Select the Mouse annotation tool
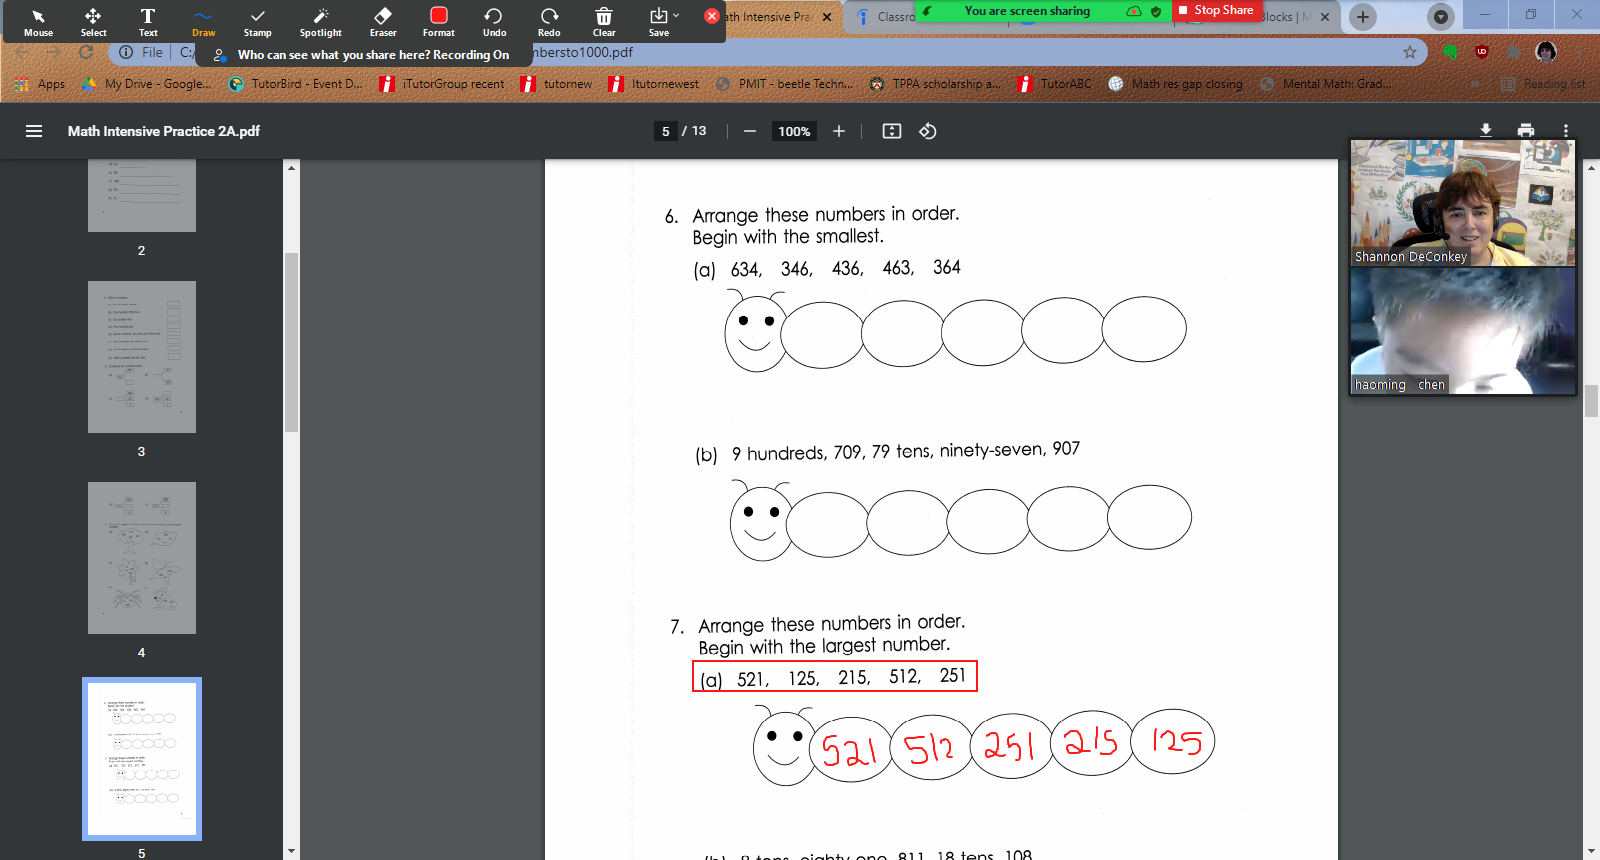 pos(38,22)
